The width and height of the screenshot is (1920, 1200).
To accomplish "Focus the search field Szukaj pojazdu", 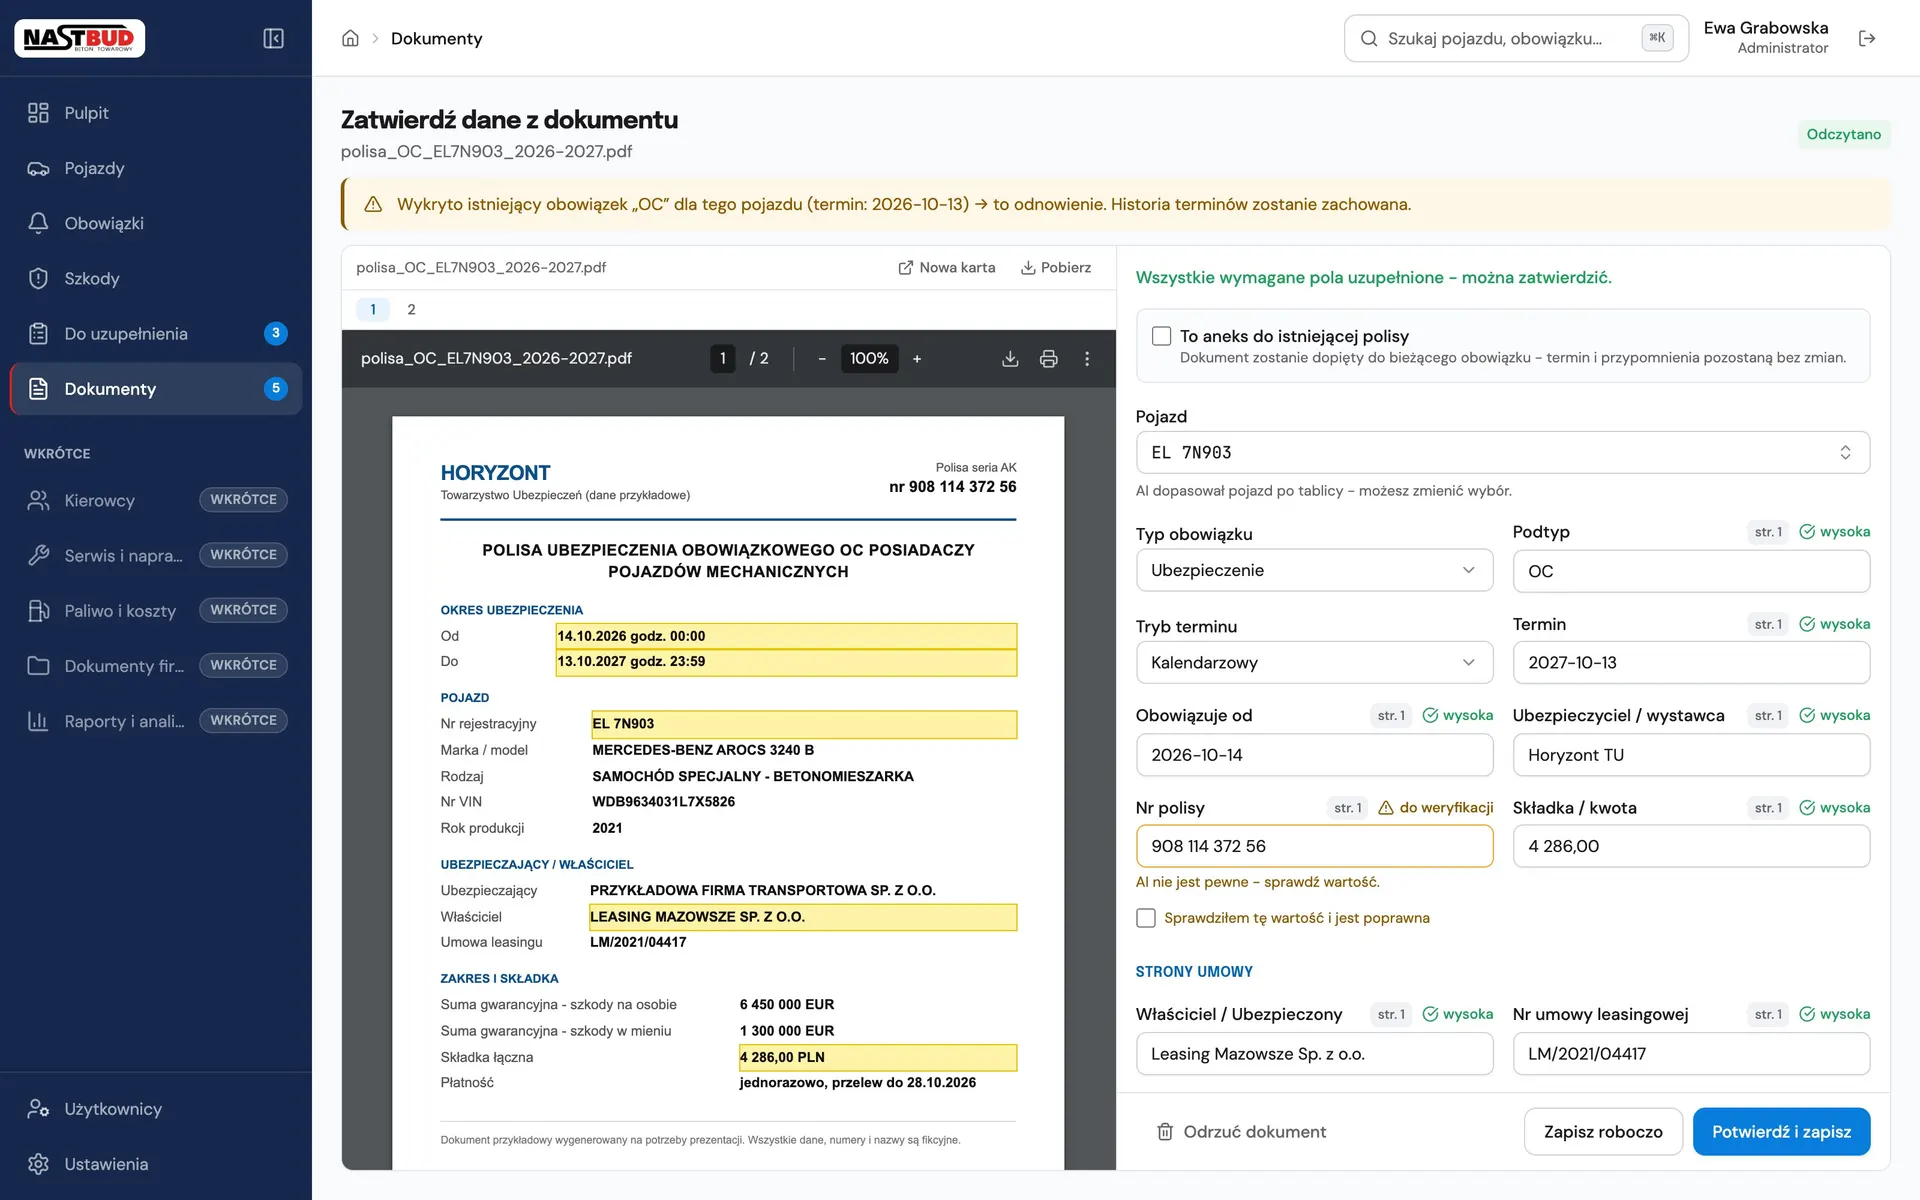I will [1516, 38].
